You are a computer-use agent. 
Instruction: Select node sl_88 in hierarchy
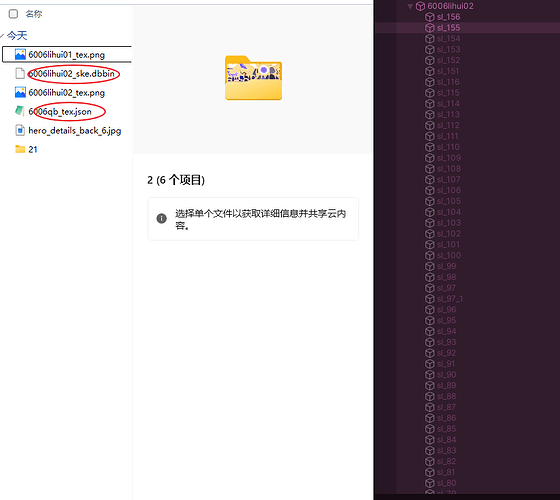pyautogui.click(x=446, y=396)
